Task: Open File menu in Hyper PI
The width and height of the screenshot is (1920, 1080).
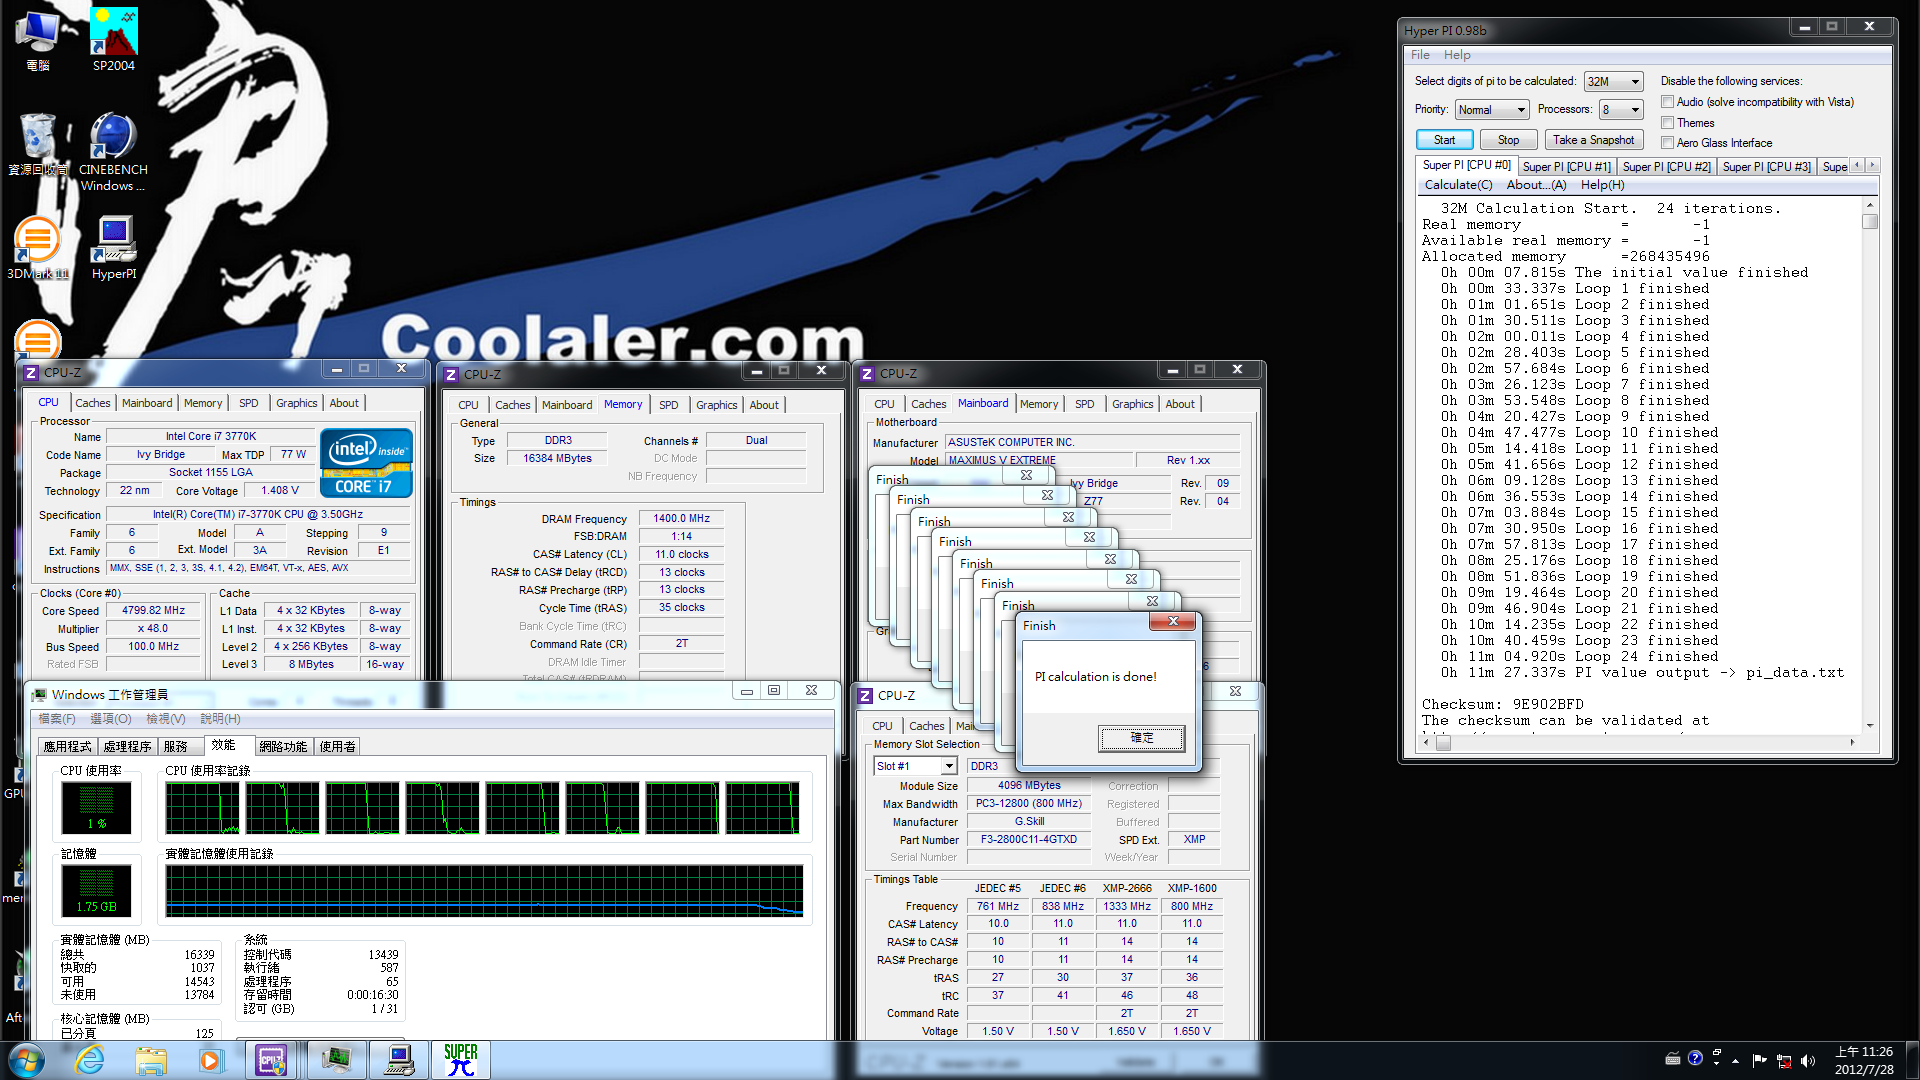Action: pyautogui.click(x=1420, y=55)
